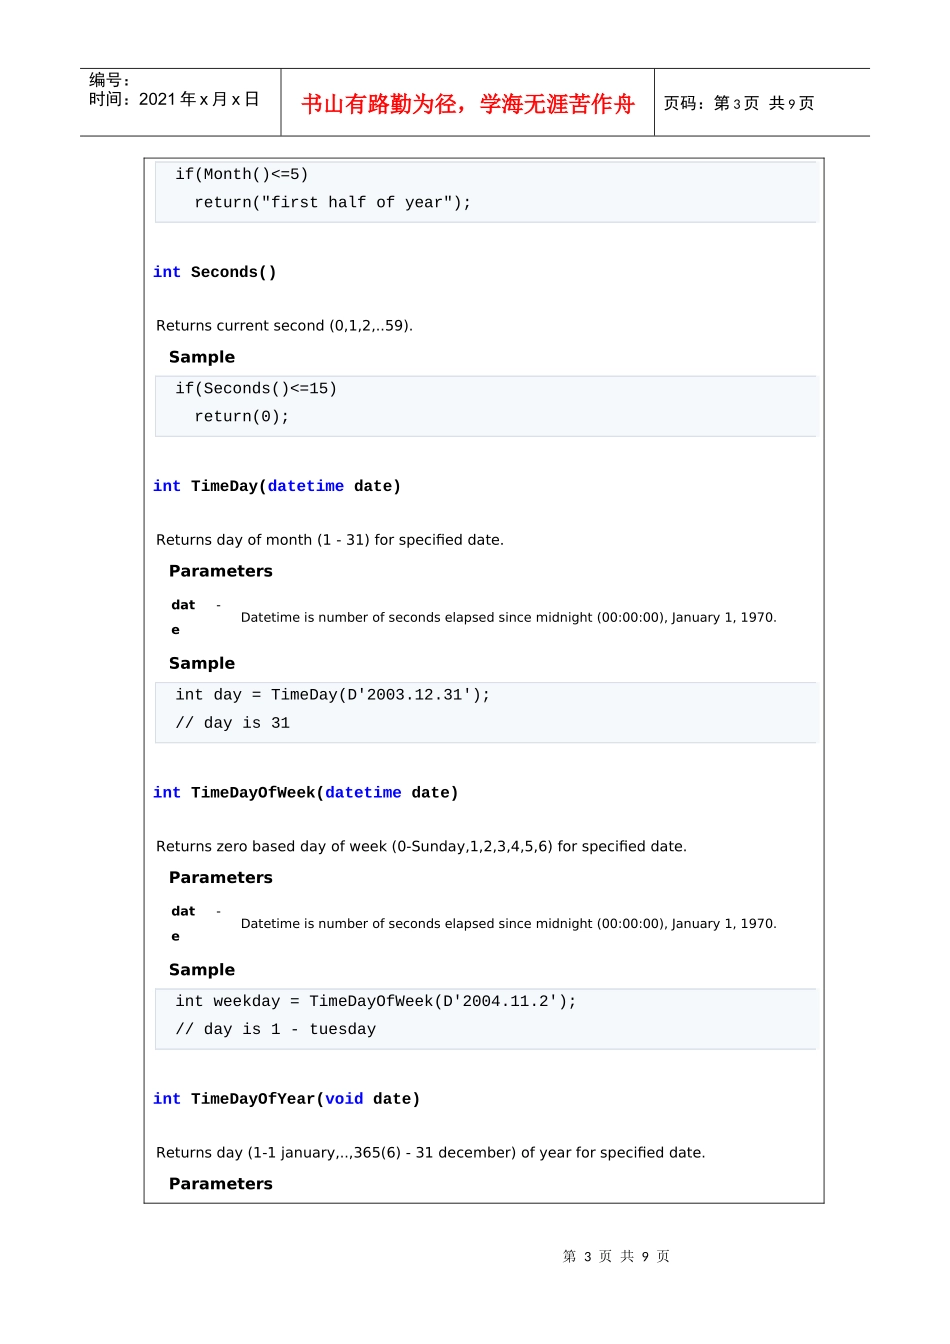Click the 编号 label in the header
The height and width of the screenshot is (1344, 950).
109,80
